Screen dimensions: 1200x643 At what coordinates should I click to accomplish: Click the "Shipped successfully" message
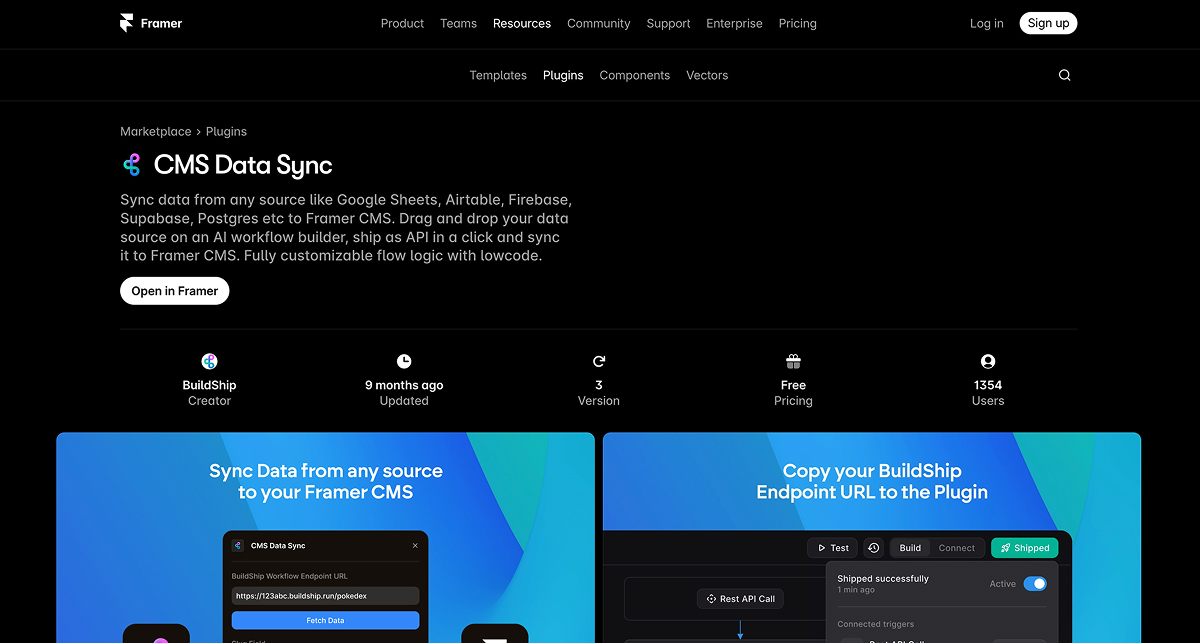coord(883,578)
